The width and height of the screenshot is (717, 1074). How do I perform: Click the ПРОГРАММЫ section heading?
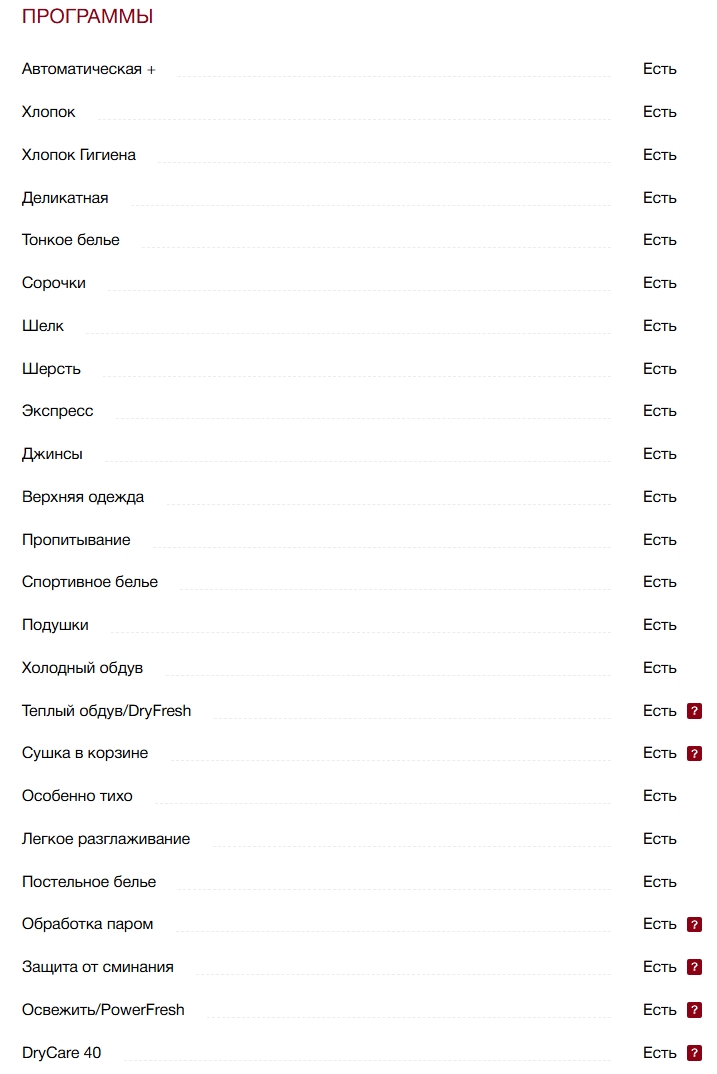[87, 17]
